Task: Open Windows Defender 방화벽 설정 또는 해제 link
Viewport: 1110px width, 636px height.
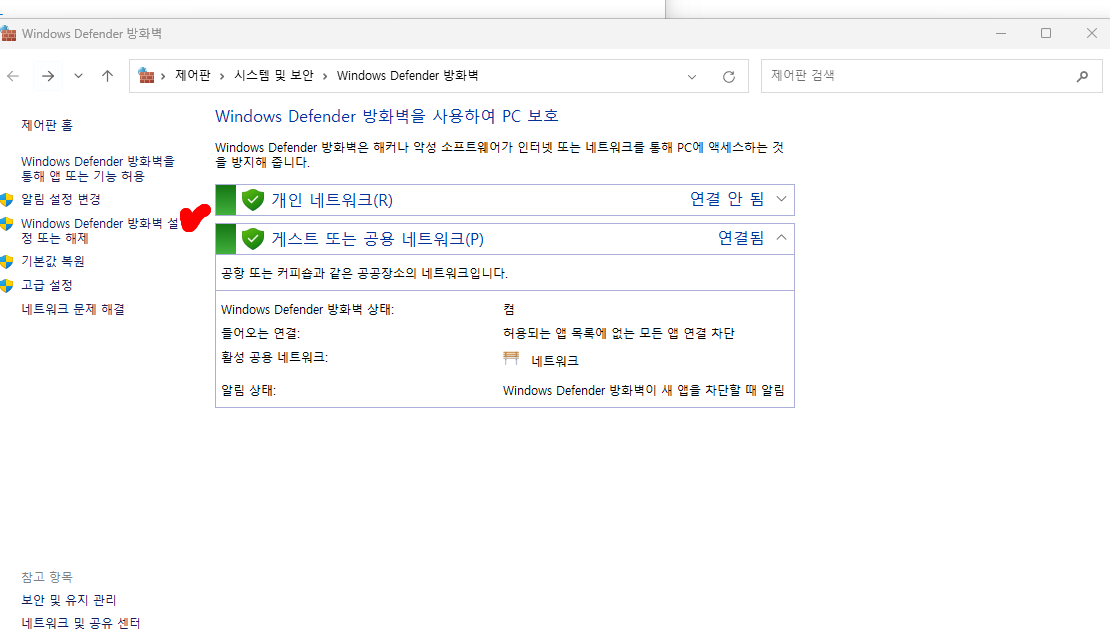Action: pyautogui.click(x=100, y=231)
